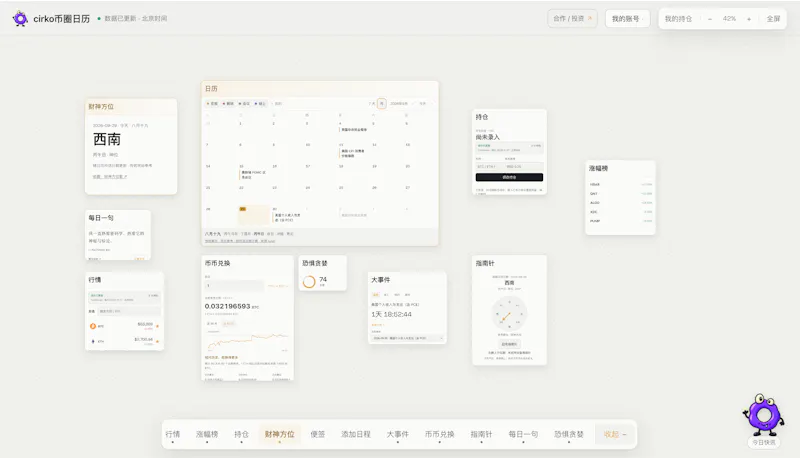
Task: Click the orange link in 每日一句 card
Action: pos(139,259)
